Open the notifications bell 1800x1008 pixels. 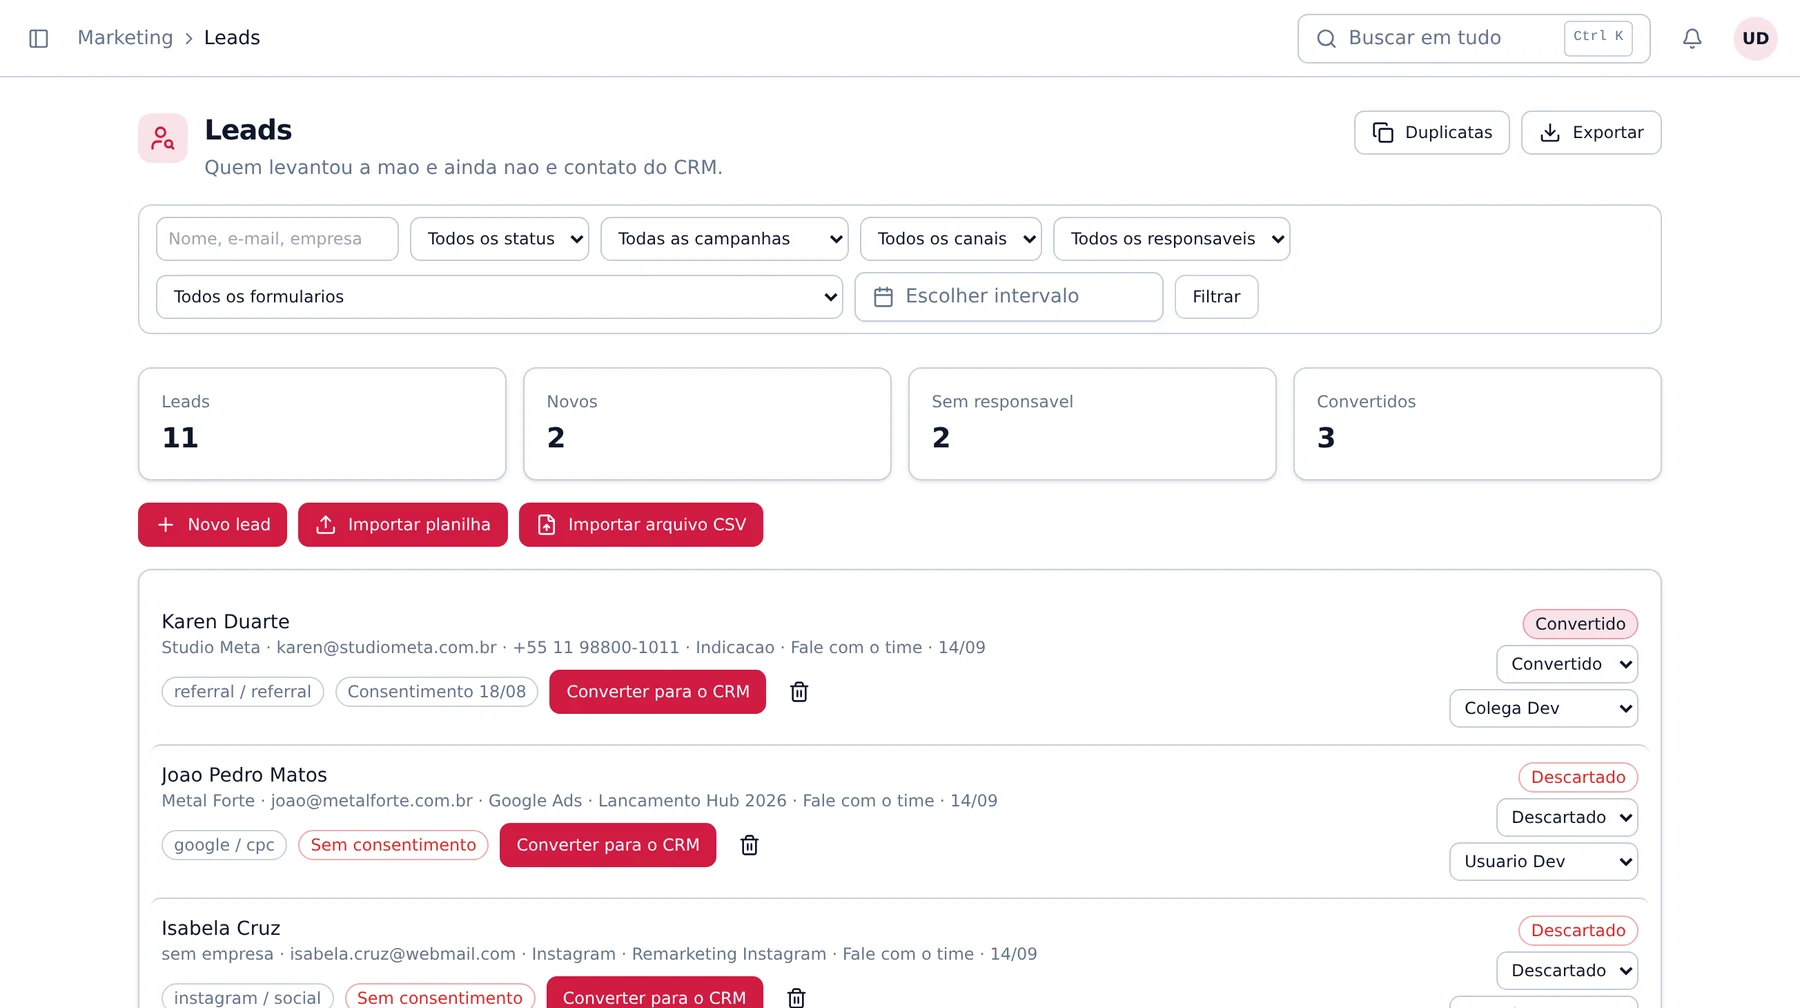(1692, 38)
